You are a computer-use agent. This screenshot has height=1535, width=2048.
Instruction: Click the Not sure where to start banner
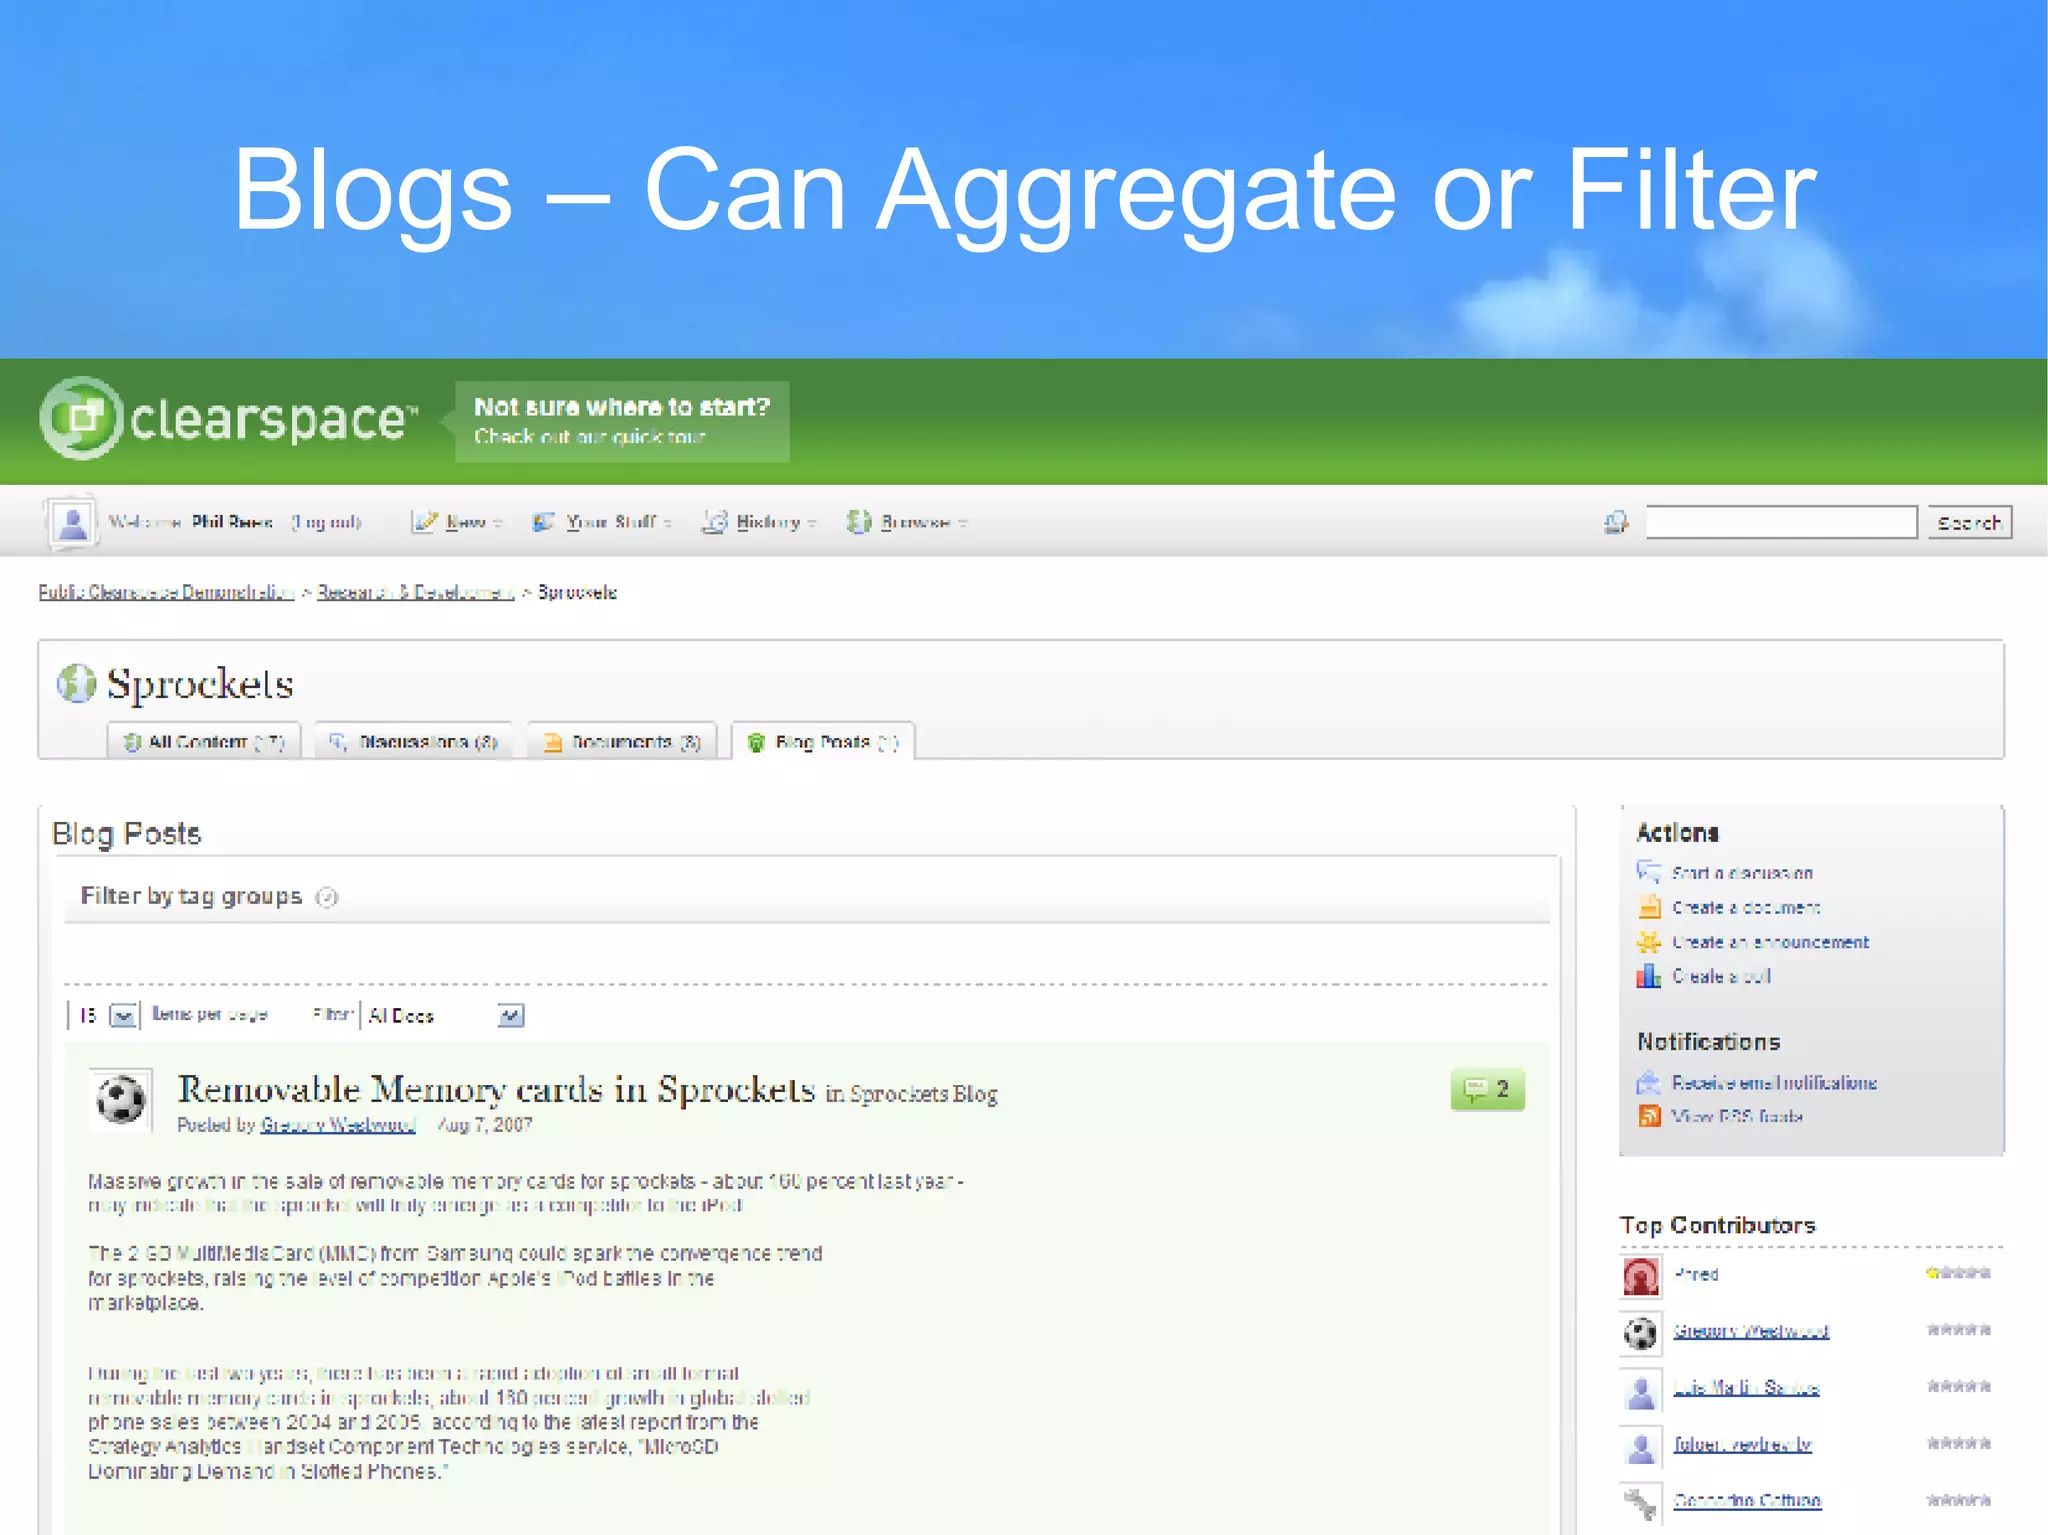pos(622,421)
